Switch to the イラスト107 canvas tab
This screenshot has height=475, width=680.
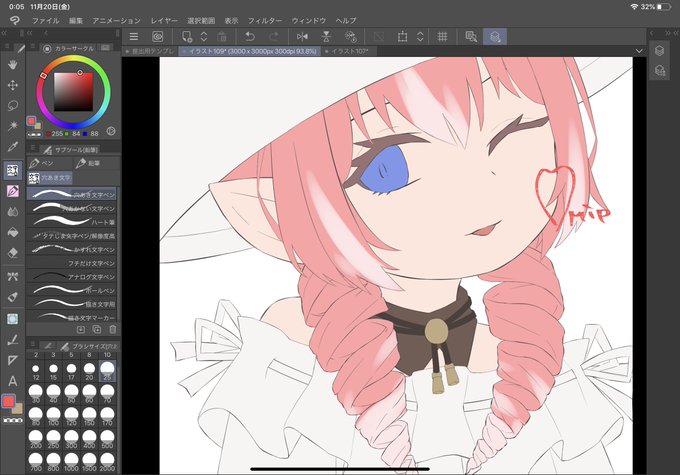click(x=350, y=51)
